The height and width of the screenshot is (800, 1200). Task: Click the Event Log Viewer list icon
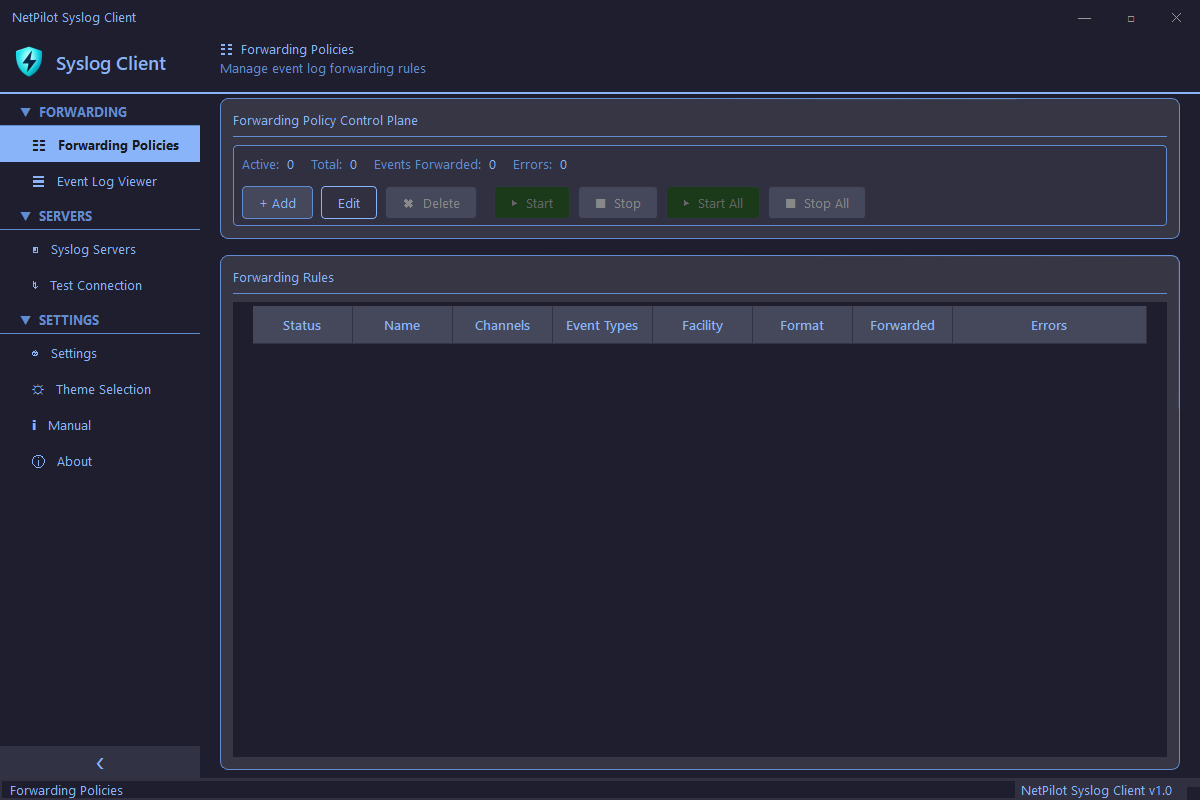coord(38,182)
